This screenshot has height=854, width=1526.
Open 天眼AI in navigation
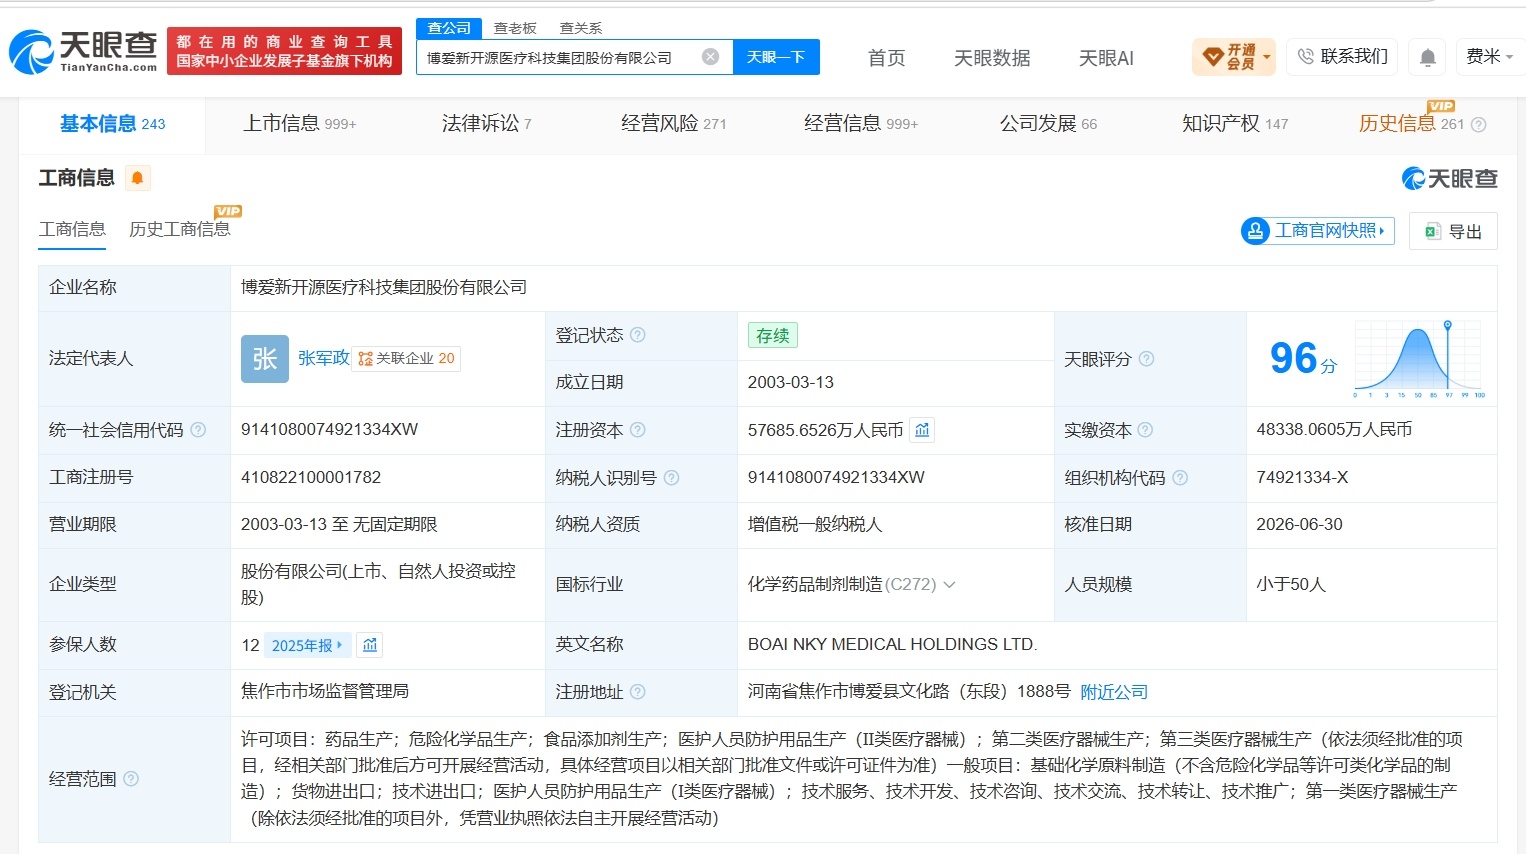[1106, 58]
